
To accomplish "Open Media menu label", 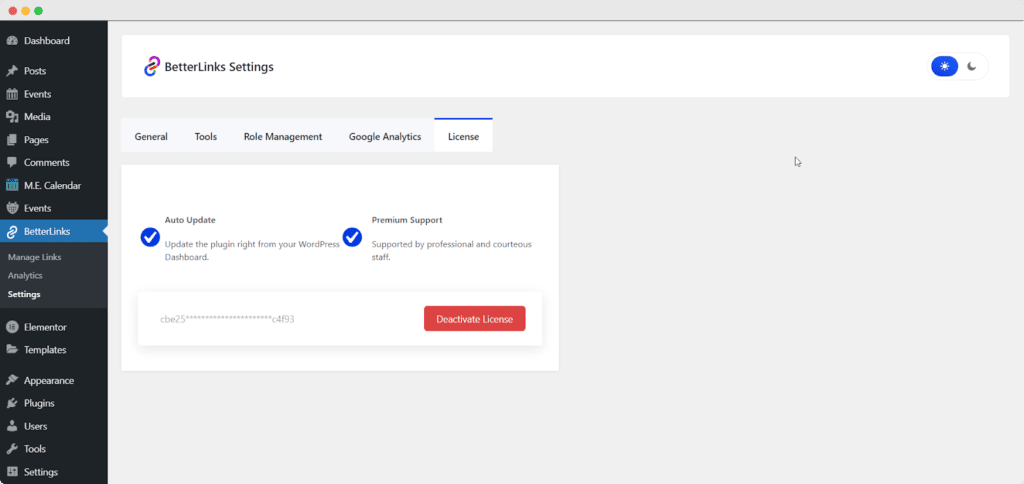I will pyautogui.click(x=37, y=117).
